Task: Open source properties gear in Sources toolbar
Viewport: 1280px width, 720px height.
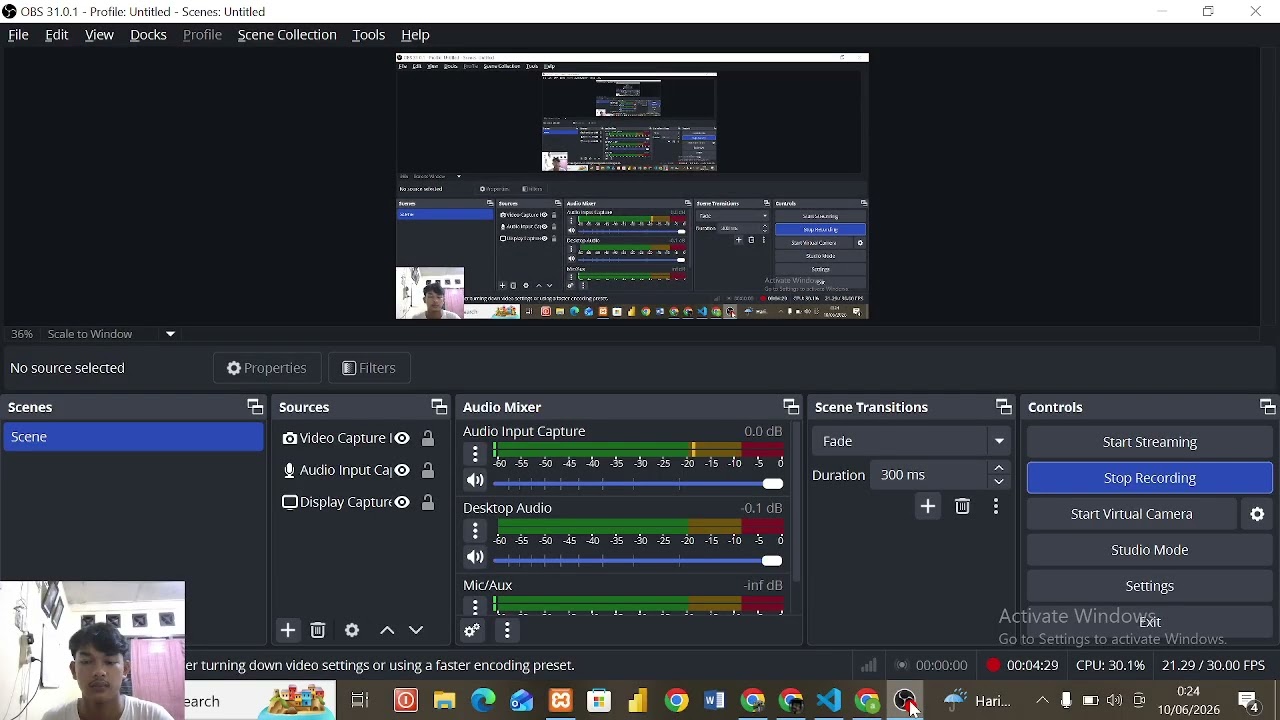Action: [x=352, y=631]
